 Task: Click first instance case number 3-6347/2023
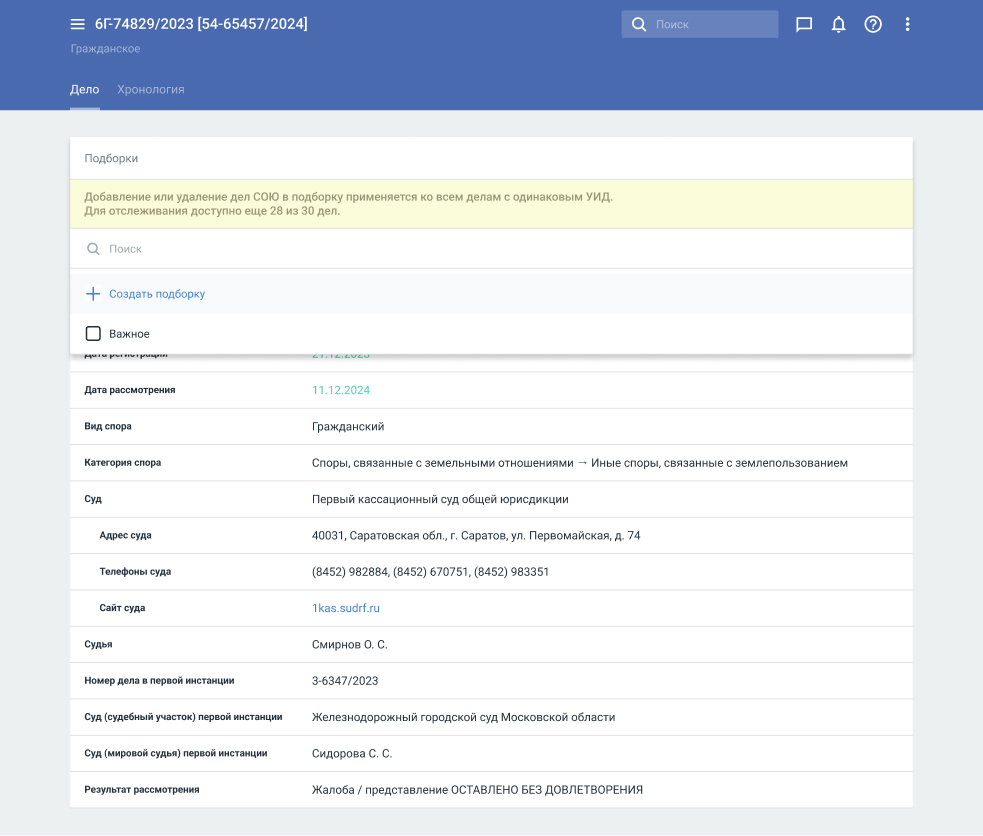[x=345, y=681]
